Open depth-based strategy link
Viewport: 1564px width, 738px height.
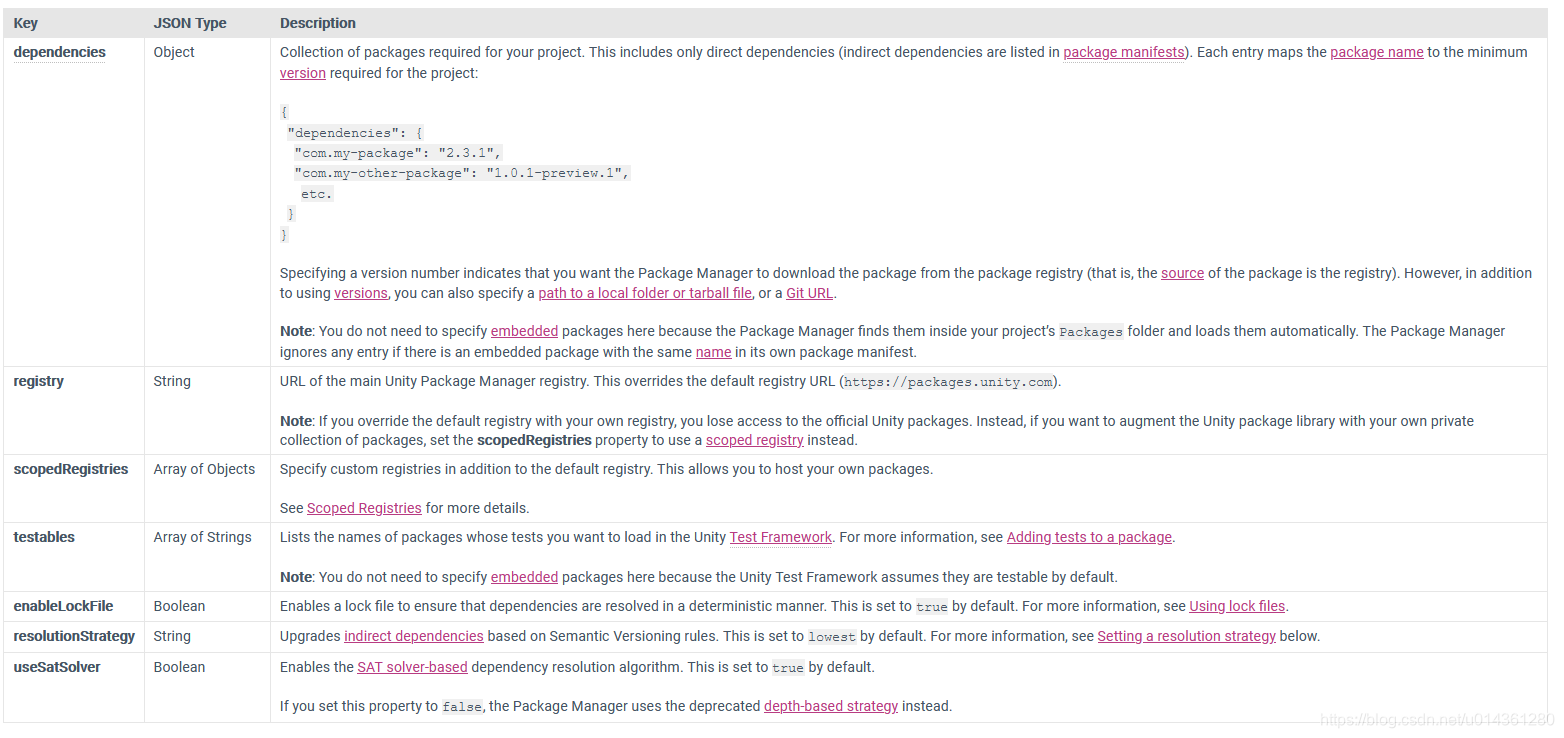[x=831, y=706]
